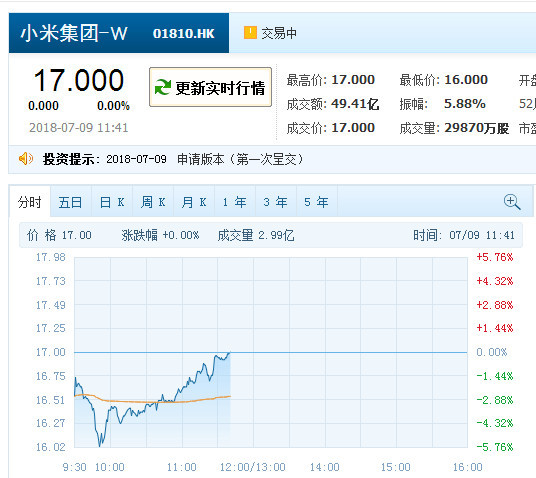Switch to the 5年 chart tab
The image size is (536, 478).
click(x=317, y=202)
